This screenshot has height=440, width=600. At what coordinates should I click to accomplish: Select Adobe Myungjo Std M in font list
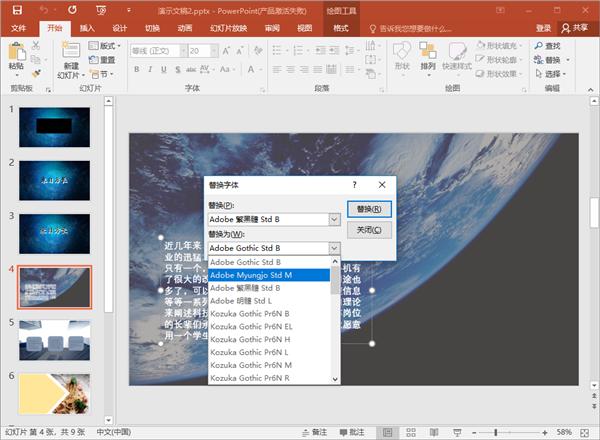coord(269,275)
